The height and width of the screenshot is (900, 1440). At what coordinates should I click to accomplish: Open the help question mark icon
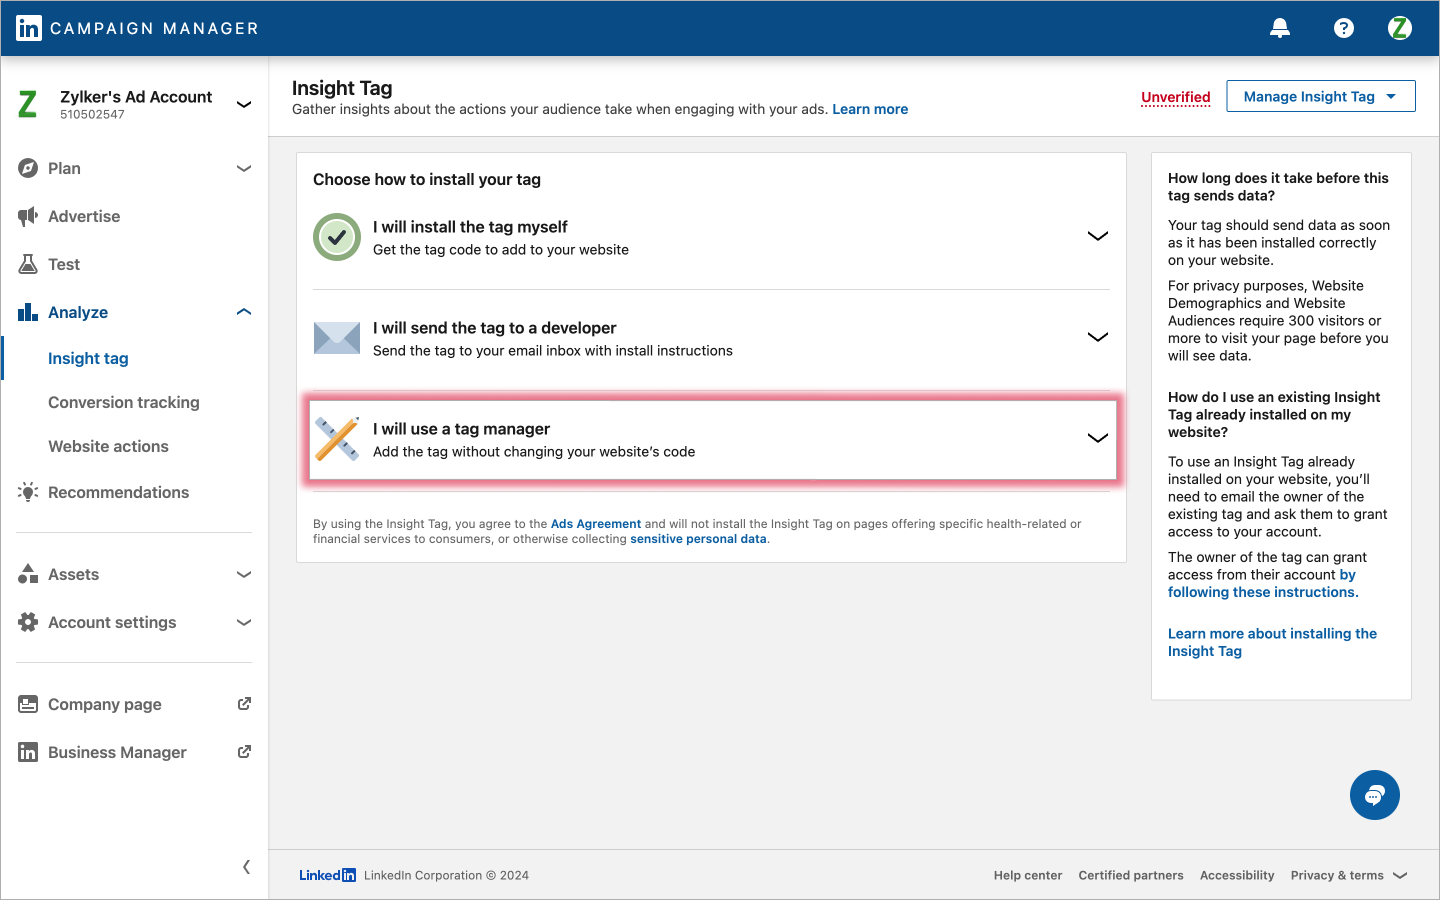tap(1344, 28)
